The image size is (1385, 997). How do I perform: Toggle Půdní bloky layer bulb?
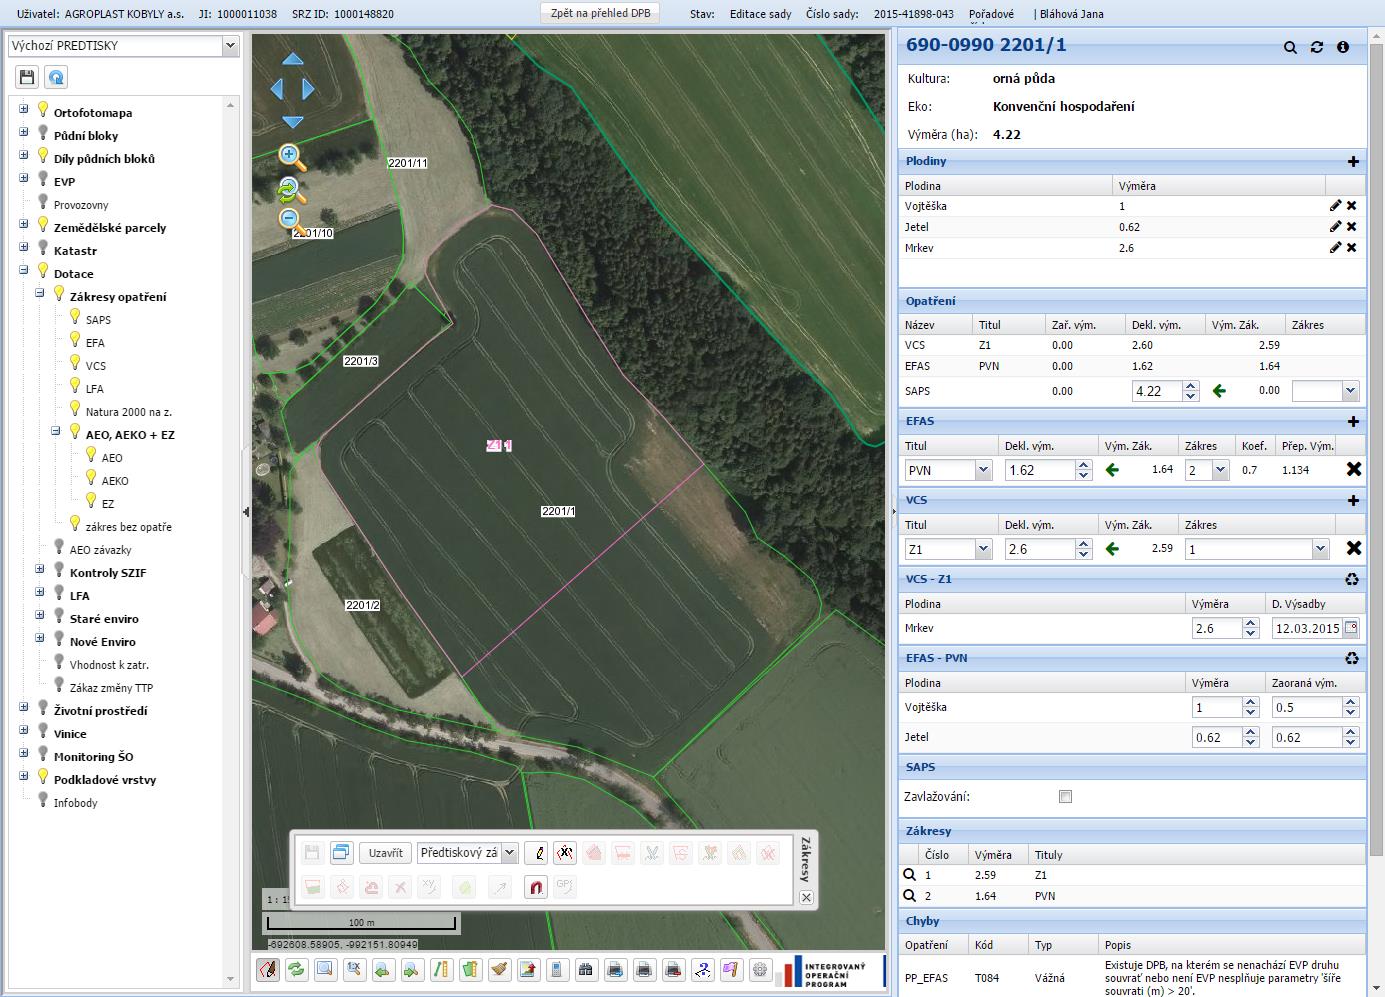point(43,133)
